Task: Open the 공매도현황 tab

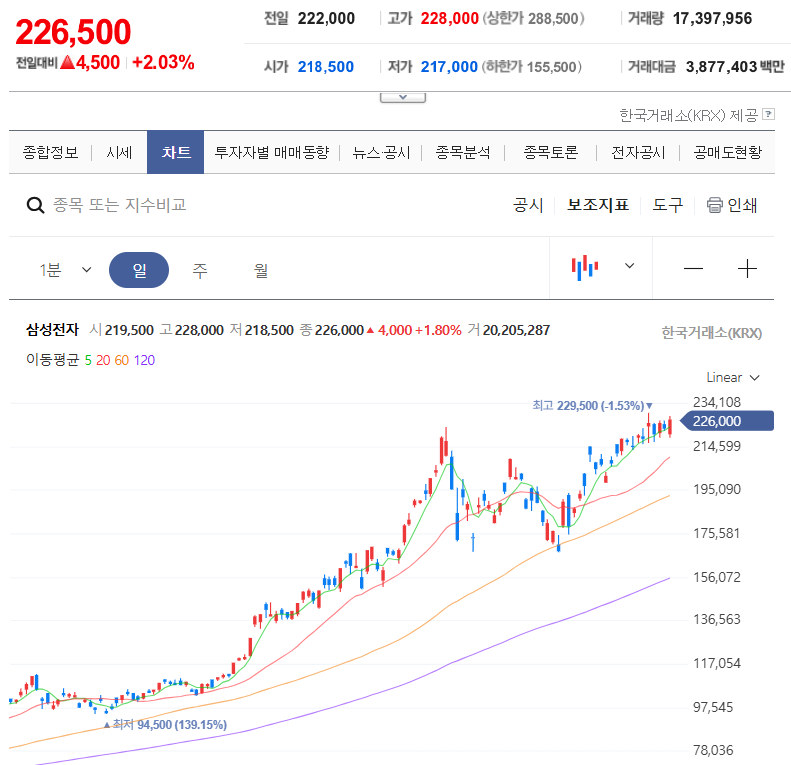Action: click(x=727, y=152)
